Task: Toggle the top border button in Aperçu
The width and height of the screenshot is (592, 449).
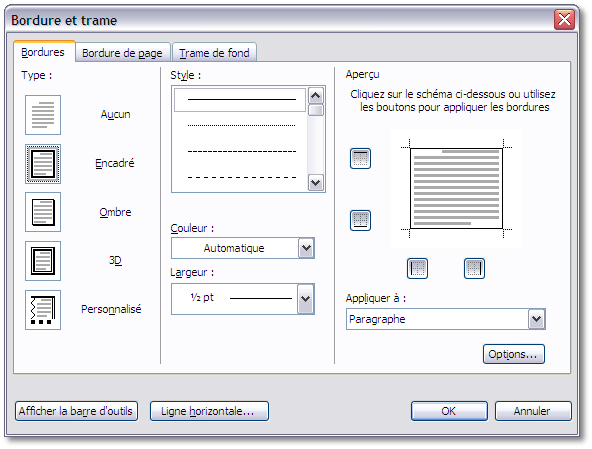Action: 360,158
